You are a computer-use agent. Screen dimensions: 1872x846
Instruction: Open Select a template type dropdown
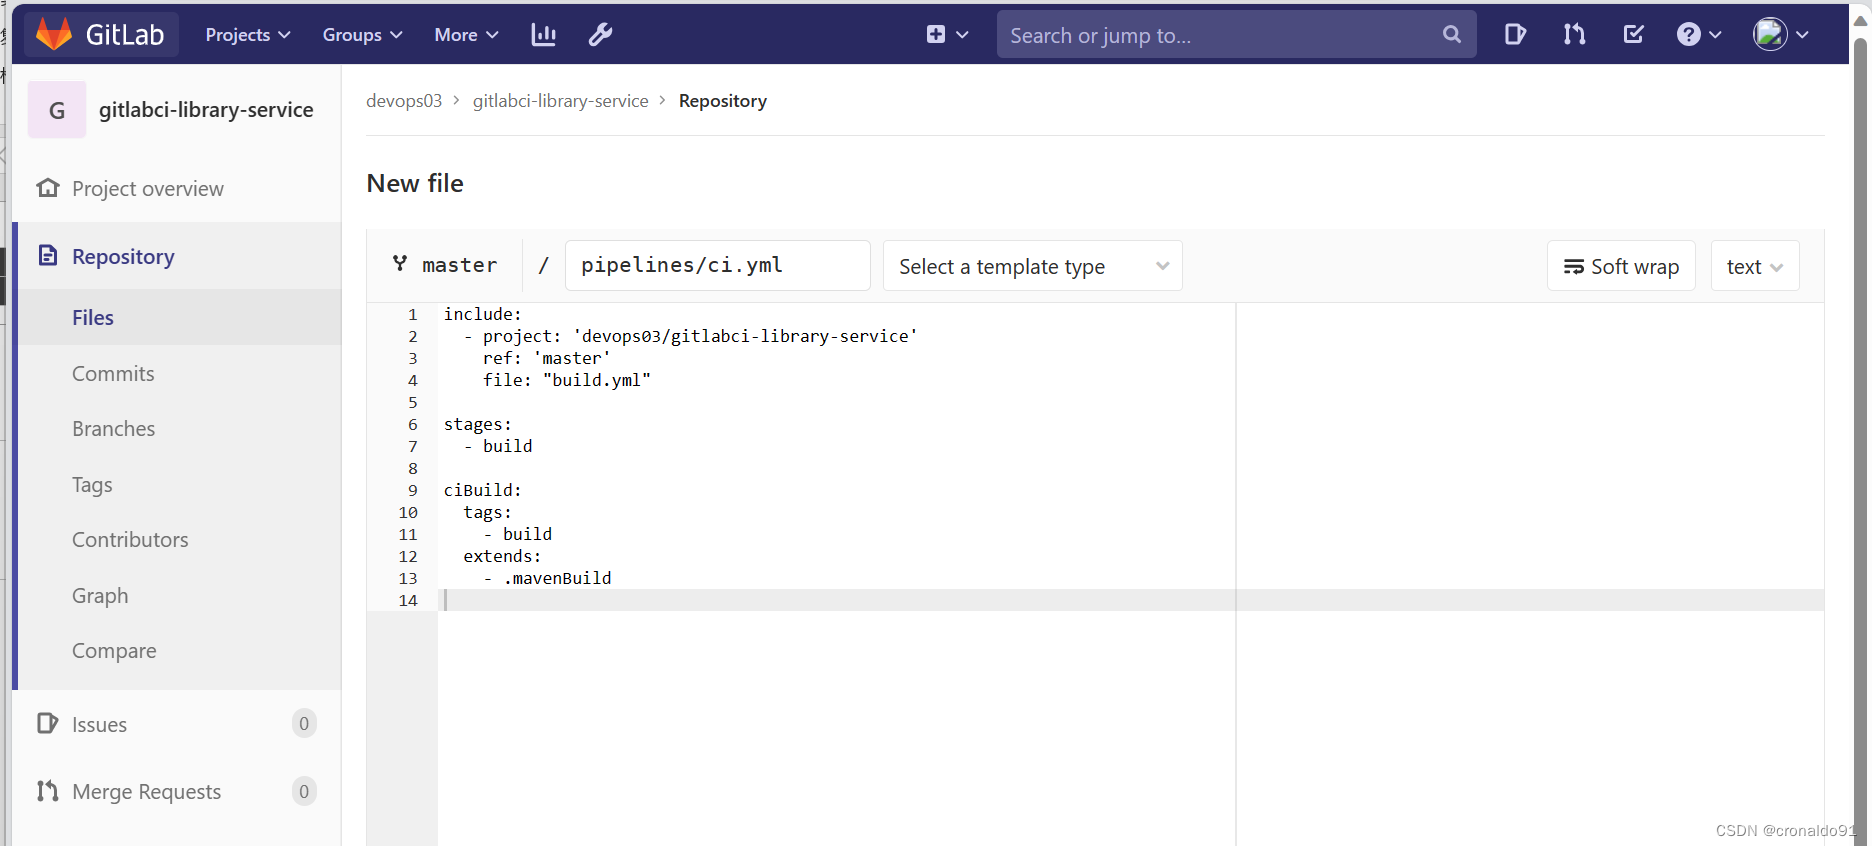pos(1033,266)
